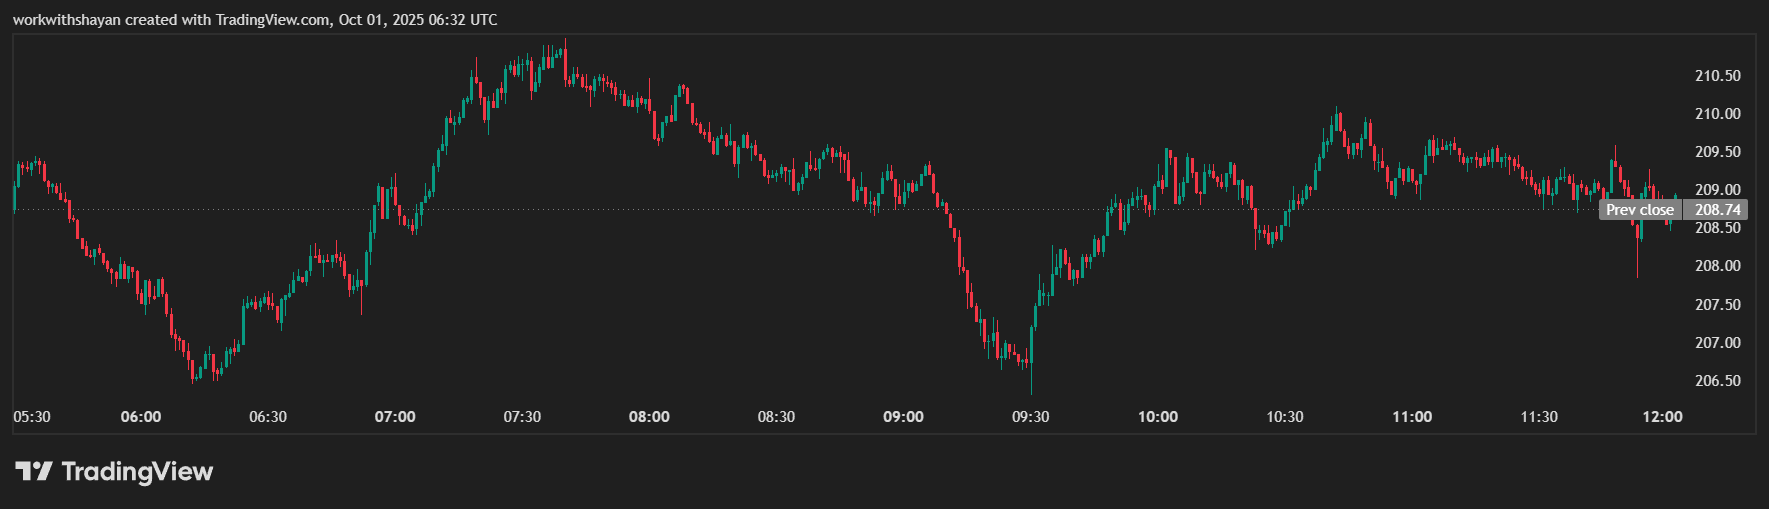Select the 210.00 price axis label
This screenshot has height=509, width=1769.
pos(1717,114)
